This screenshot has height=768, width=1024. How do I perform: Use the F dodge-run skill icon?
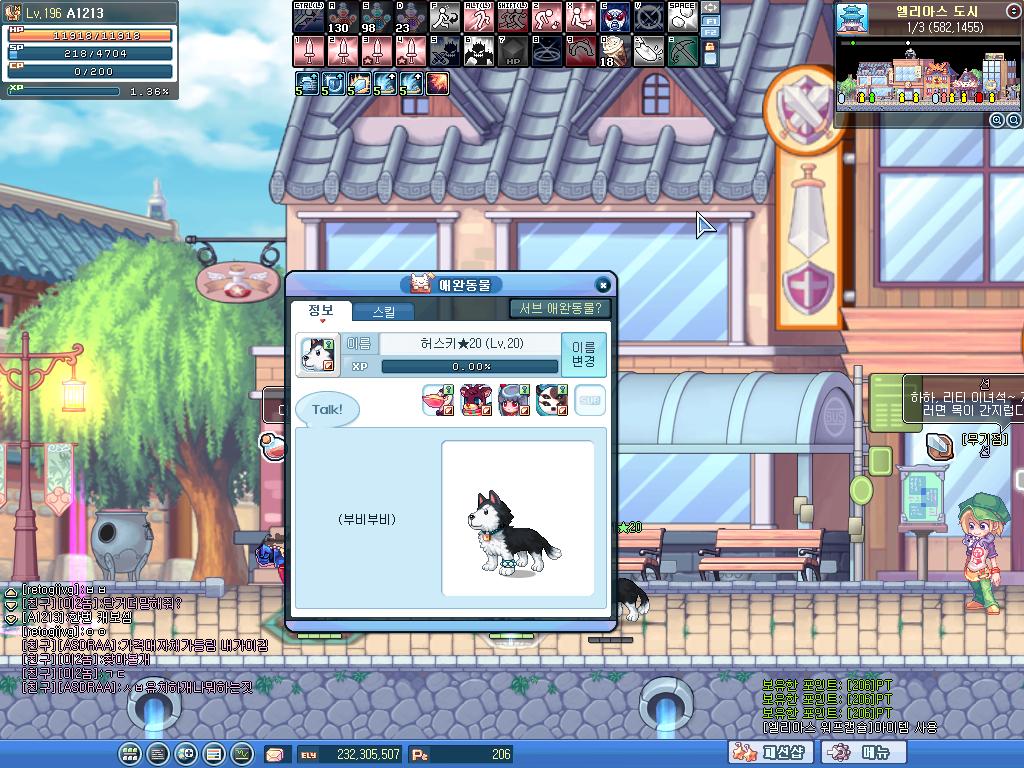(x=445, y=17)
